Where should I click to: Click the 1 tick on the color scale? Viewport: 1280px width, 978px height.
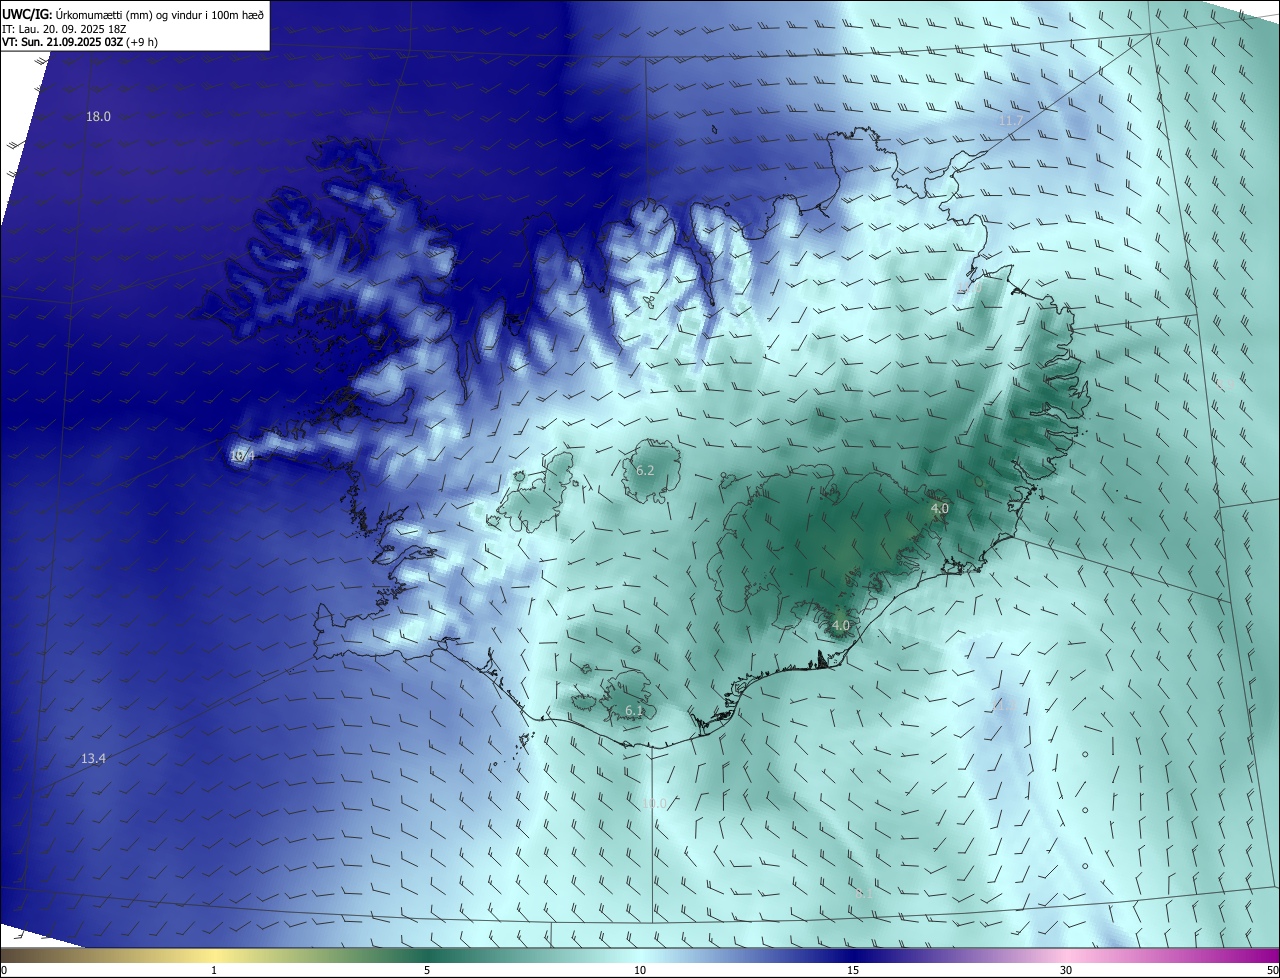tap(214, 970)
